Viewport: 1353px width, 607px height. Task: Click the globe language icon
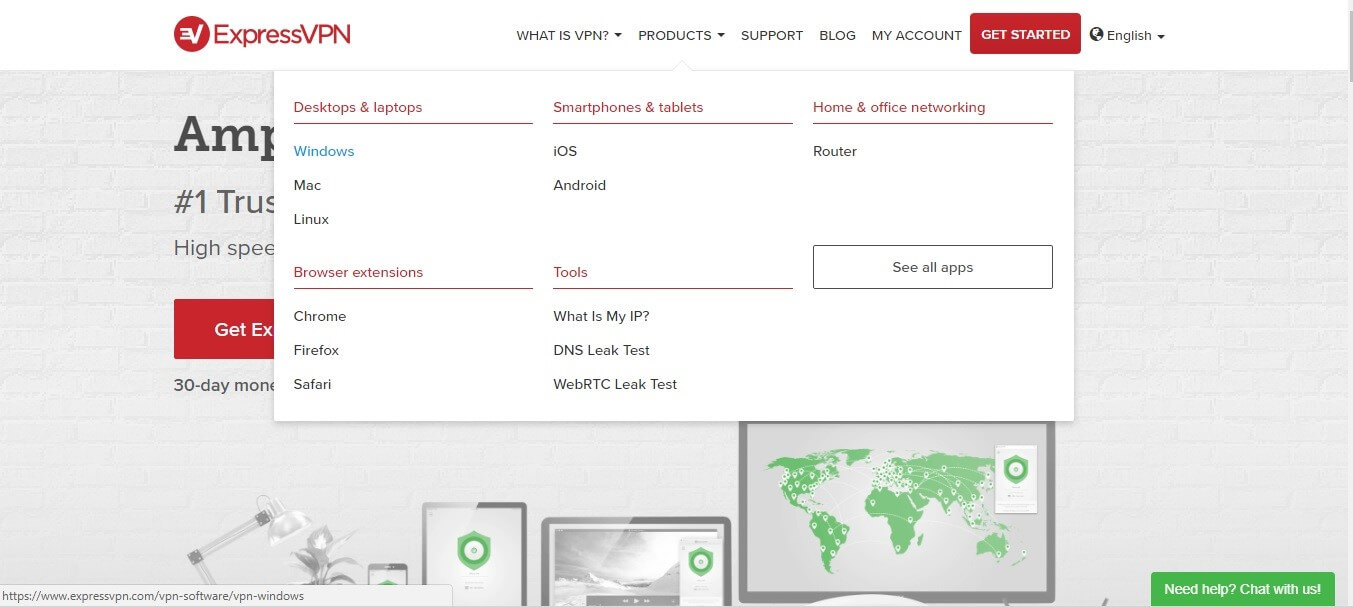[1096, 34]
